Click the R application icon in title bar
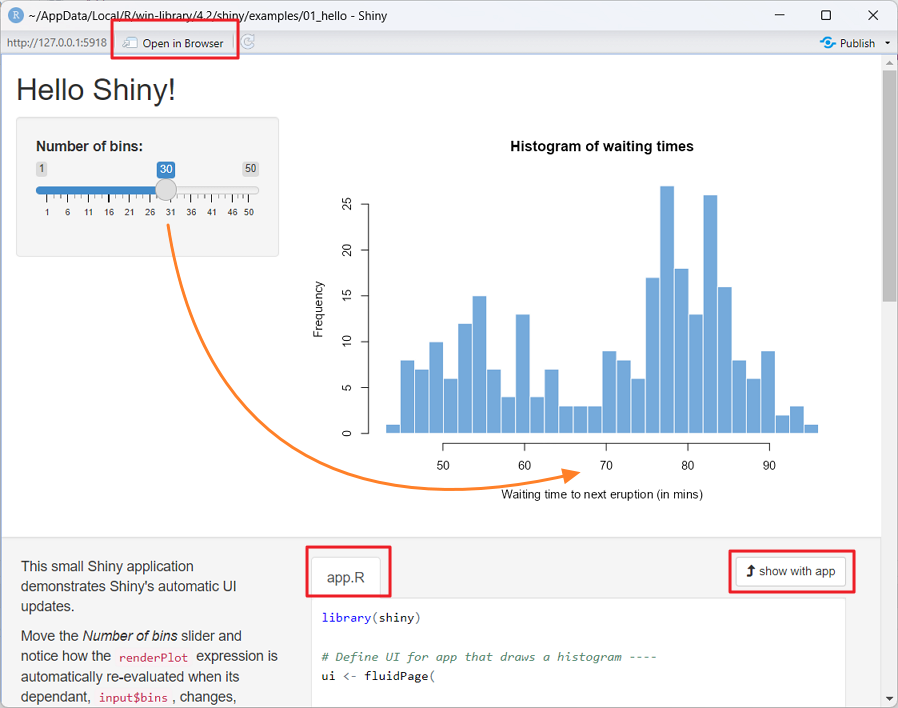Viewport: 898px width, 708px height. point(16,15)
